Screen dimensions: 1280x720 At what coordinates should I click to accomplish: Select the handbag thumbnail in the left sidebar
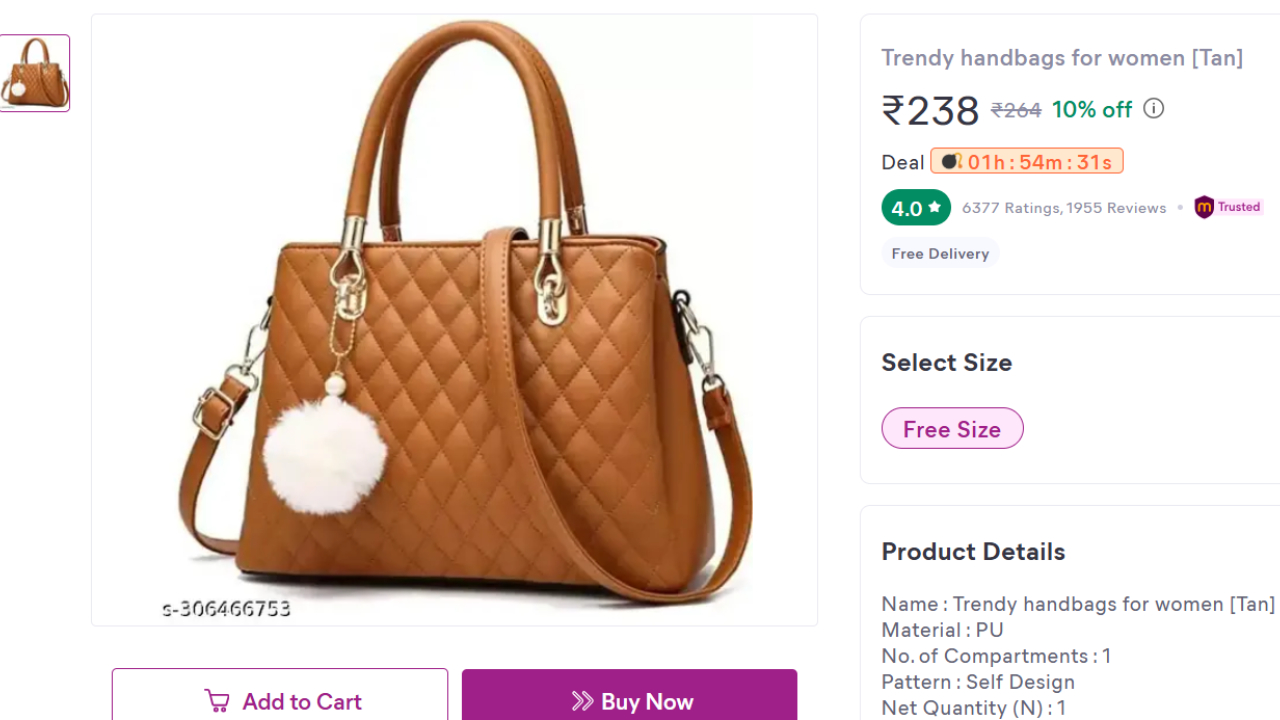pyautogui.click(x=35, y=72)
